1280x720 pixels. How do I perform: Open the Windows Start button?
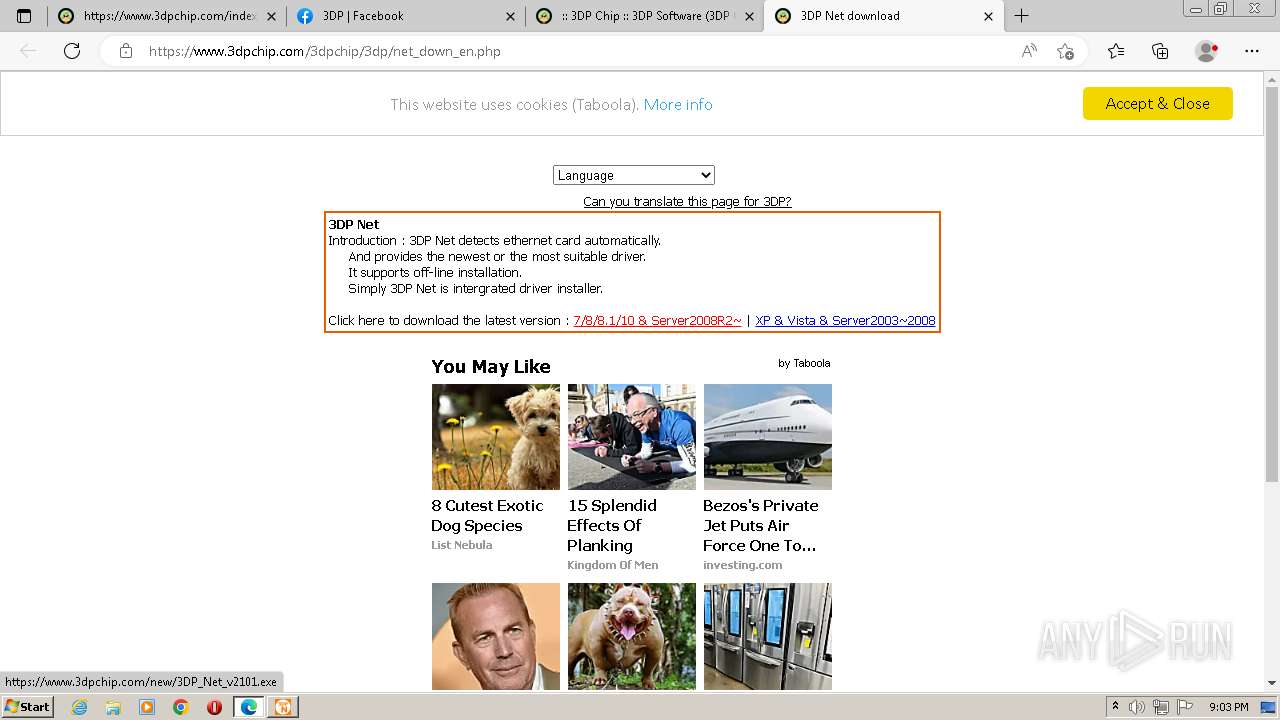pos(27,707)
